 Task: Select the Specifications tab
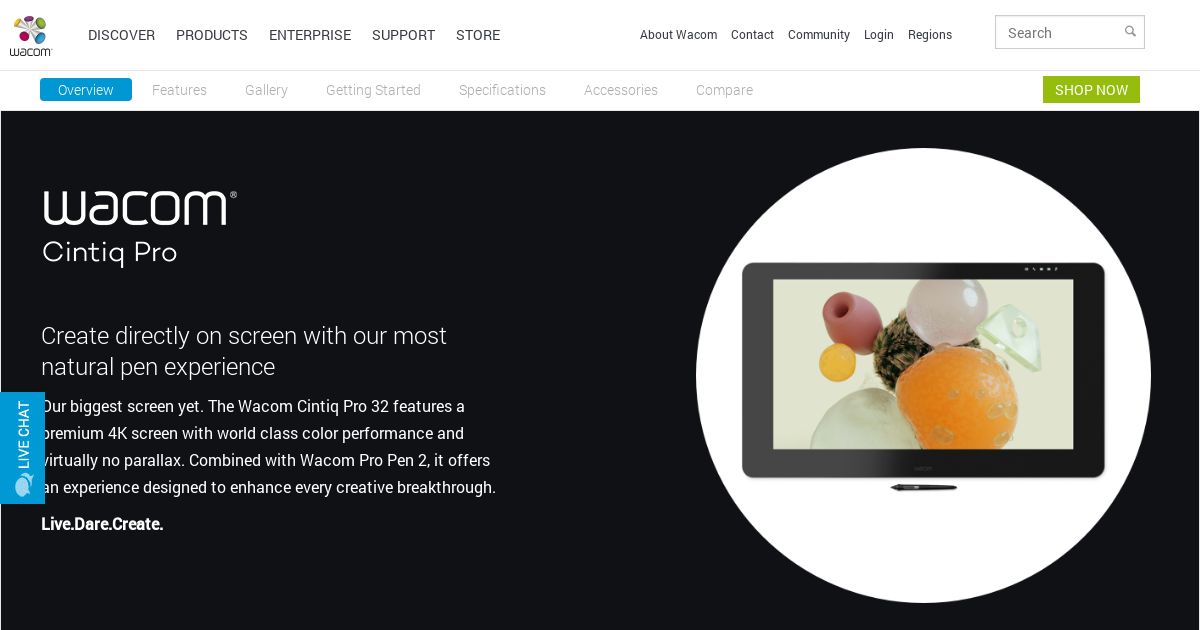pyautogui.click(x=502, y=90)
